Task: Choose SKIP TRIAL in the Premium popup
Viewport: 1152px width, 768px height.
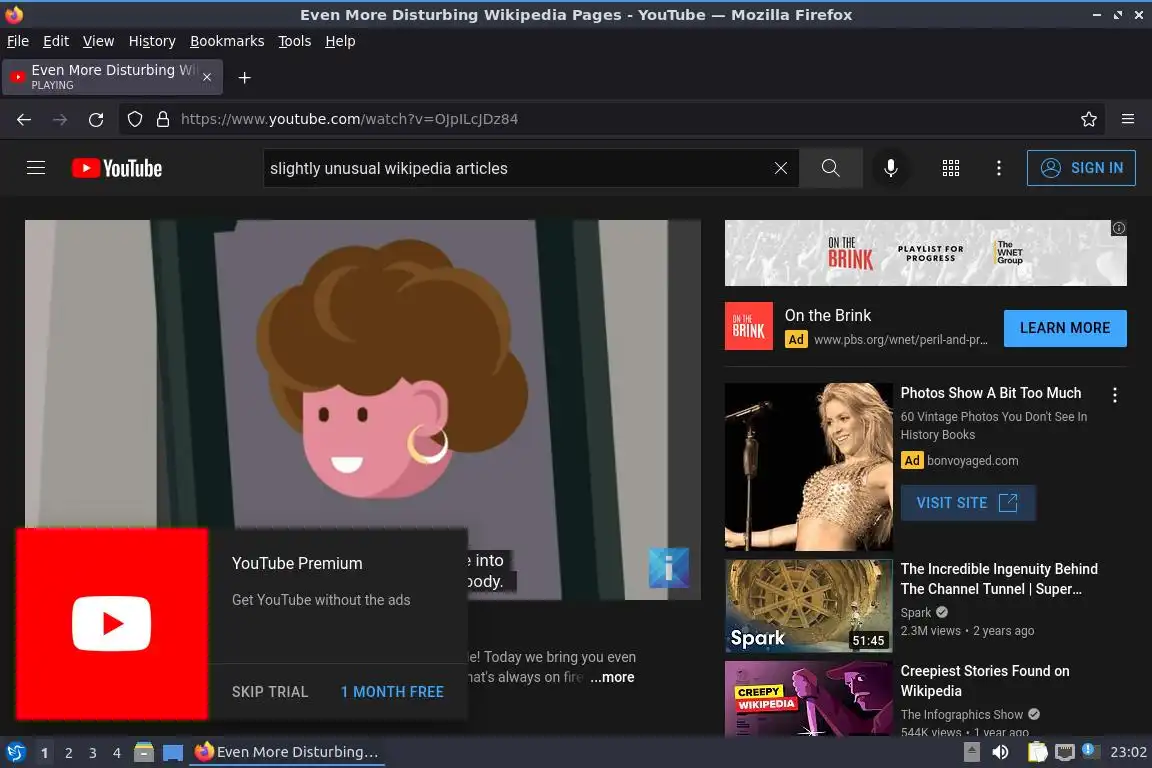Action: tap(270, 692)
